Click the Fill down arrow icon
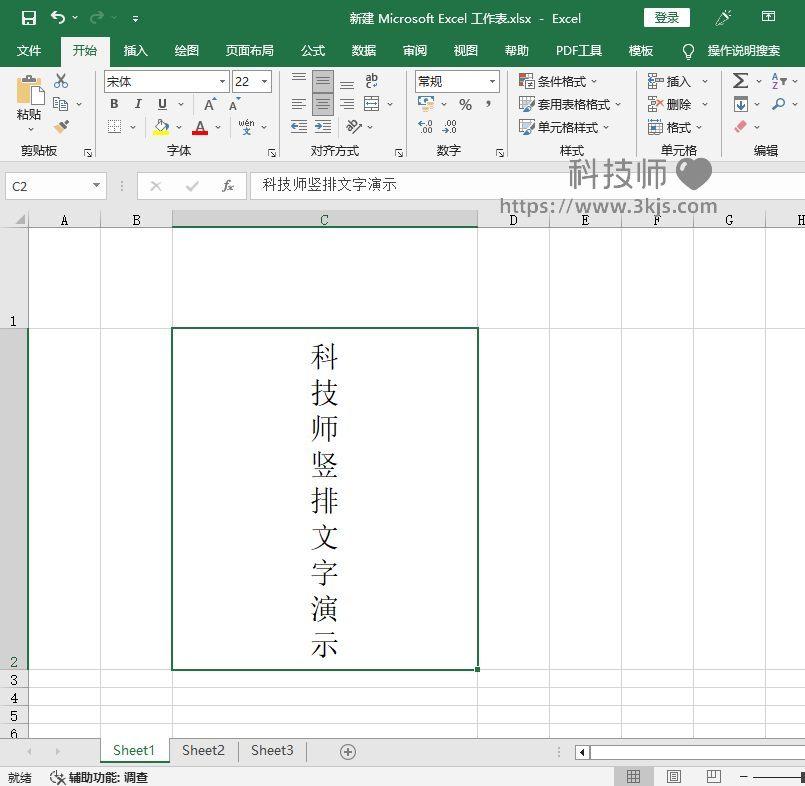 click(740, 104)
